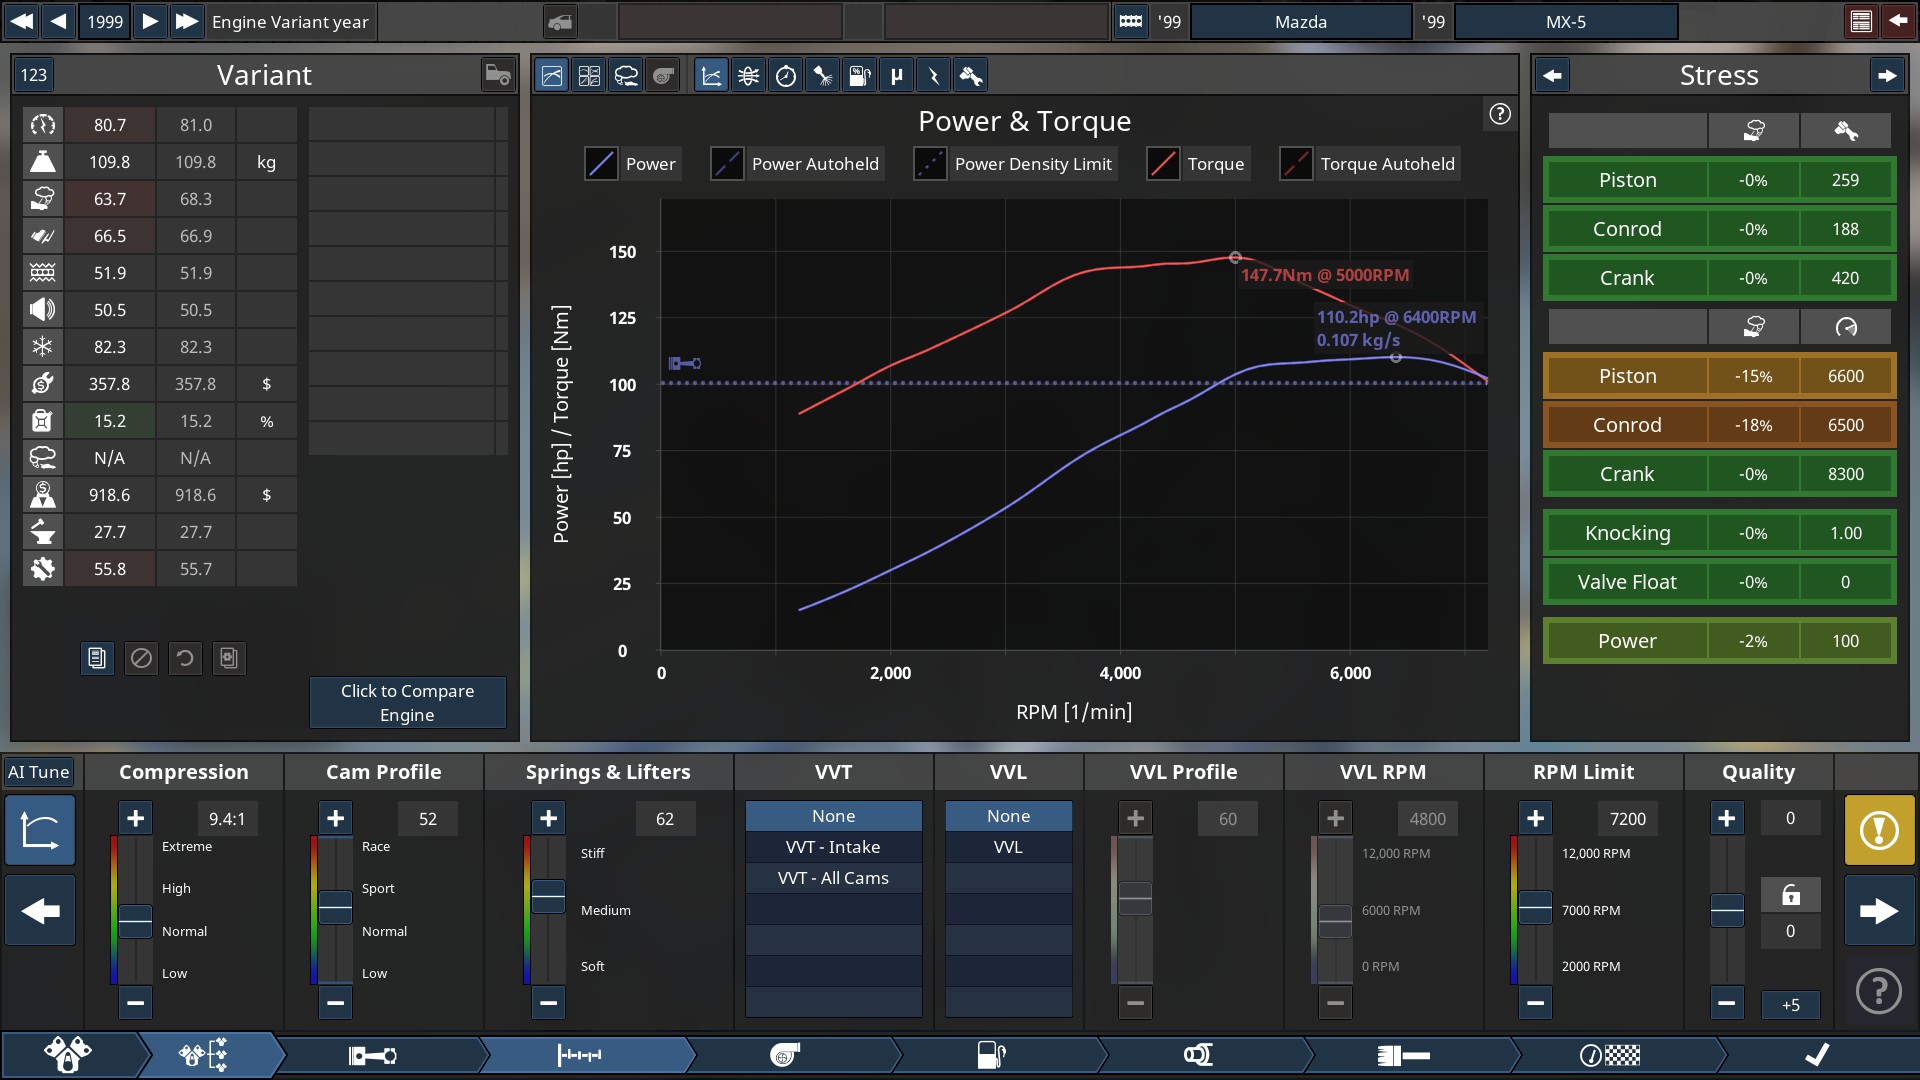Open the stopwatch timing graph
The width and height of the screenshot is (1920, 1080).
(785, 75)
